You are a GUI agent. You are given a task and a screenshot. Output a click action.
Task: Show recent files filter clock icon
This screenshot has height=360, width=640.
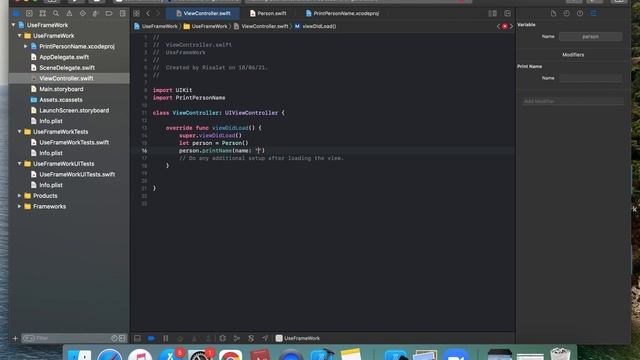[x=114, y=338]
